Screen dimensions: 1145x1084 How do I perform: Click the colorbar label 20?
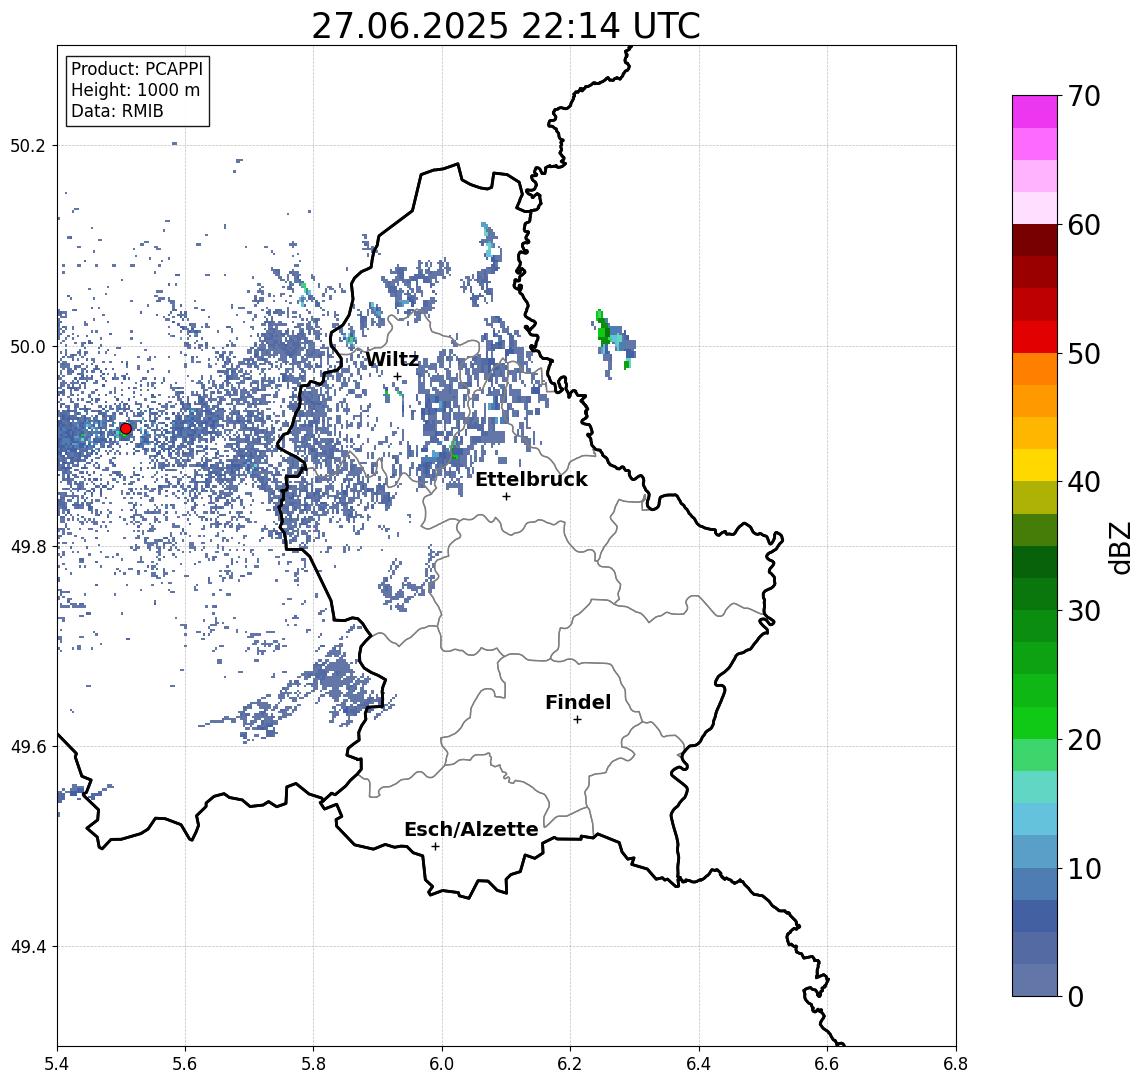pyautogui.click(x=1084, y=739)
